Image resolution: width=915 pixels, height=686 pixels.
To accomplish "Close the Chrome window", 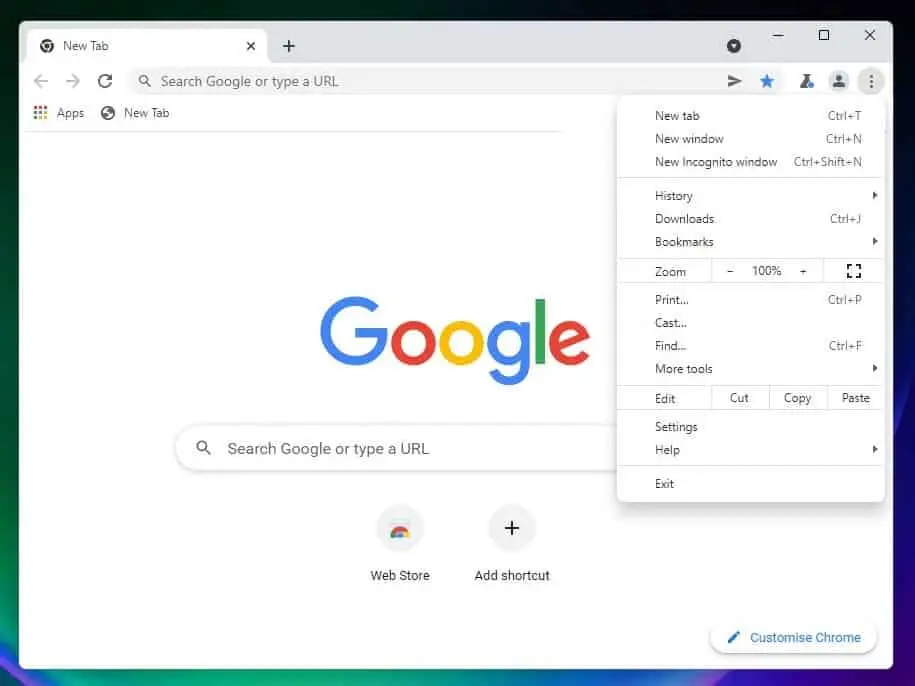I will tap(869, 36).
